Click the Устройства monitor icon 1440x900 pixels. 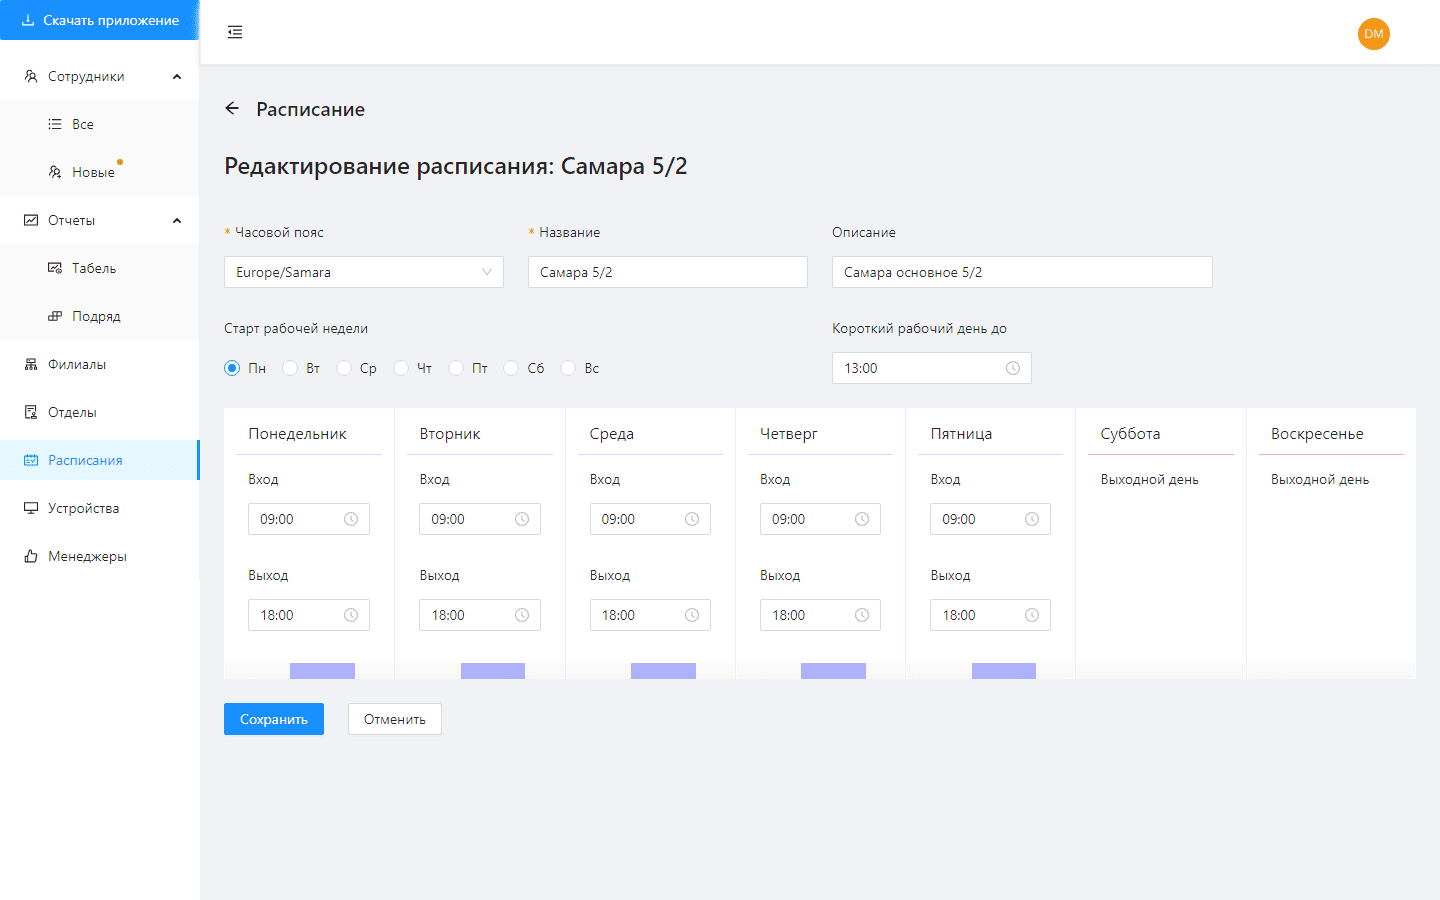[31, 508]
